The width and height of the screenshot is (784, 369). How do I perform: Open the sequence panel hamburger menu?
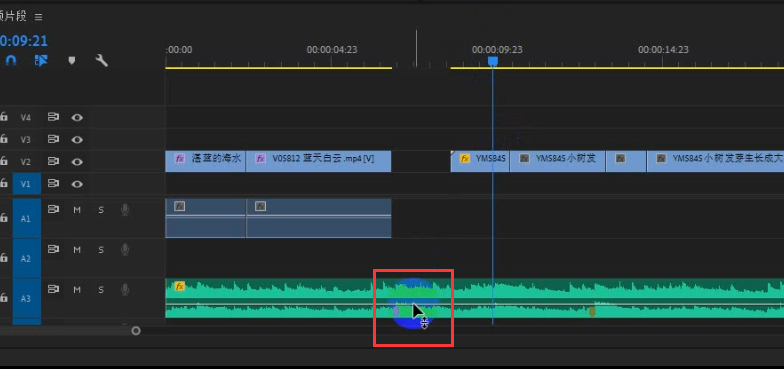(x=38, y=17)
